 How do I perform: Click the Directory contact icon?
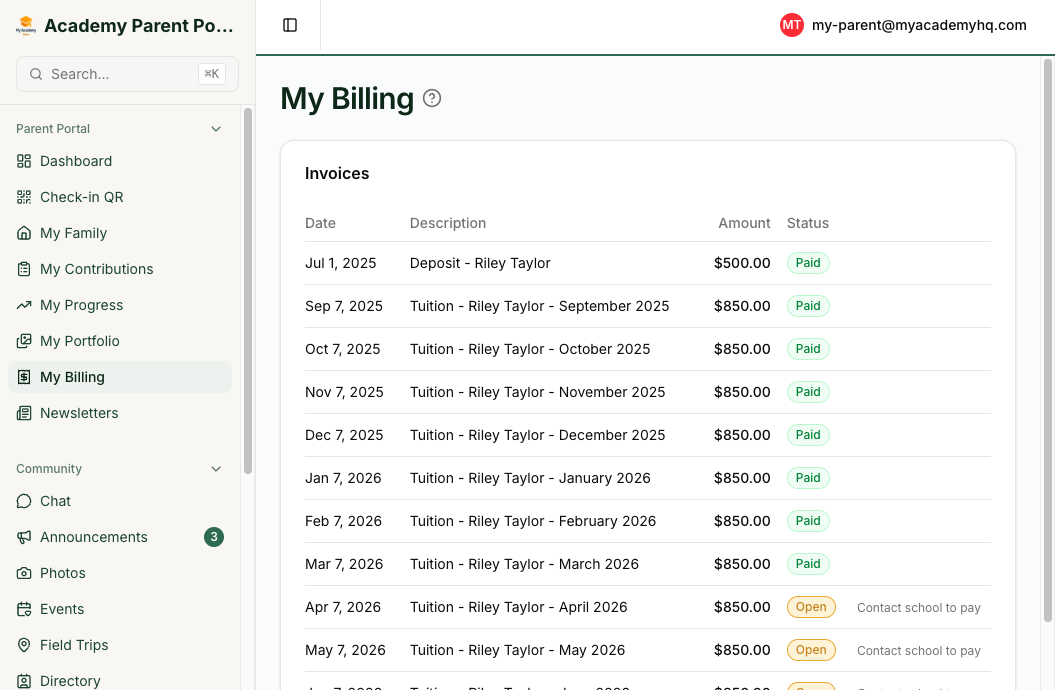click(24, 681)
